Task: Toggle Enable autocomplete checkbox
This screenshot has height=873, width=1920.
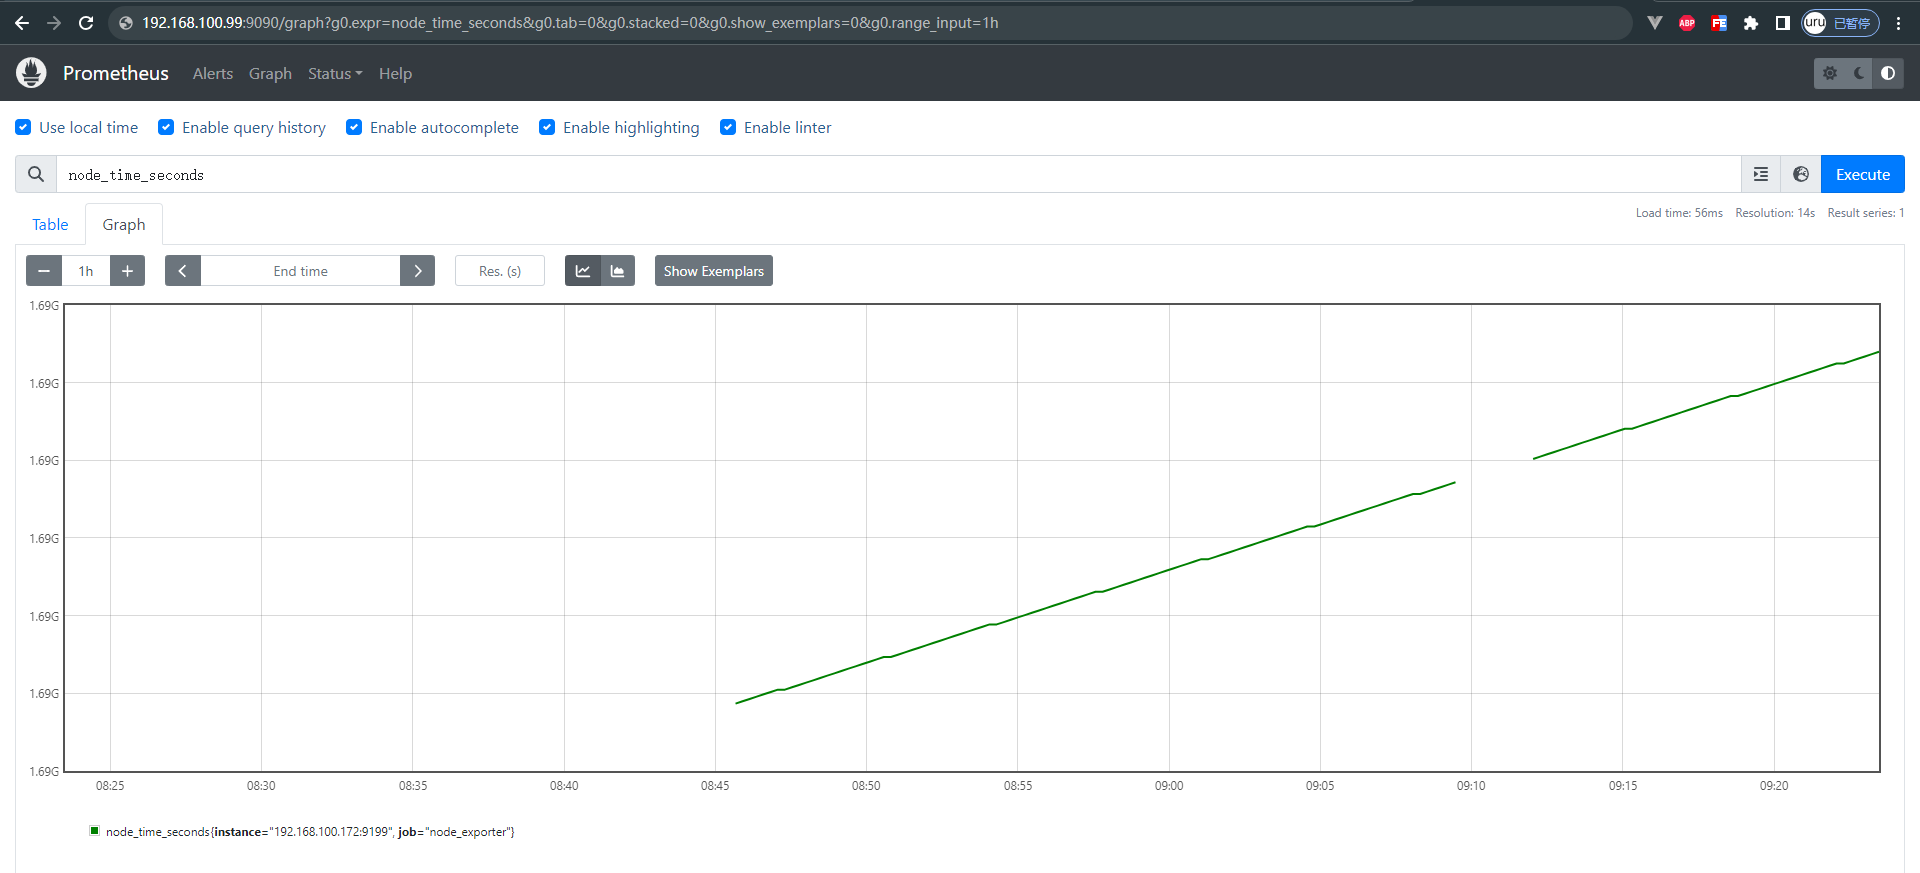Action: [x=354, y=127]
